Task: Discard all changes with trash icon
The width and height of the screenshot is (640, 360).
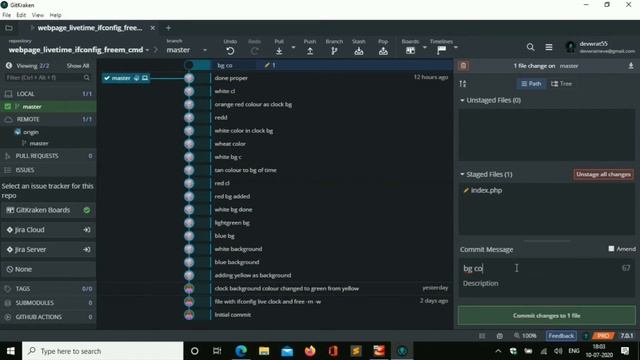Action: [463, 66]
